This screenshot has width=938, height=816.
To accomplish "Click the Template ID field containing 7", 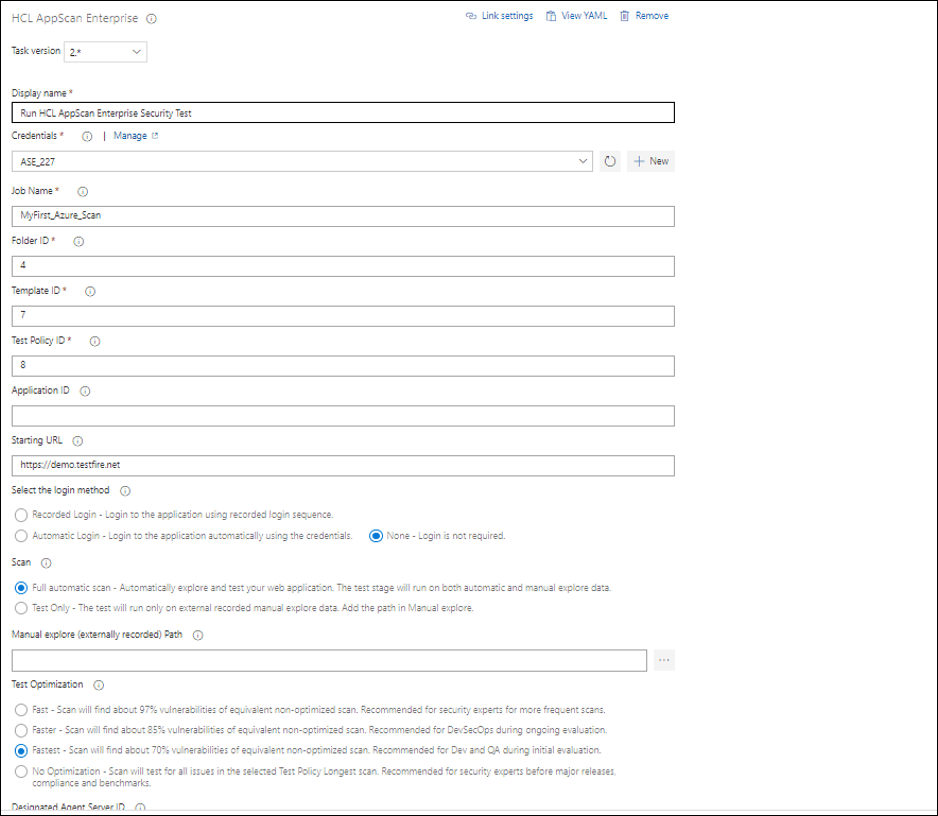I will pyautogui.click(x=343, y=316).
